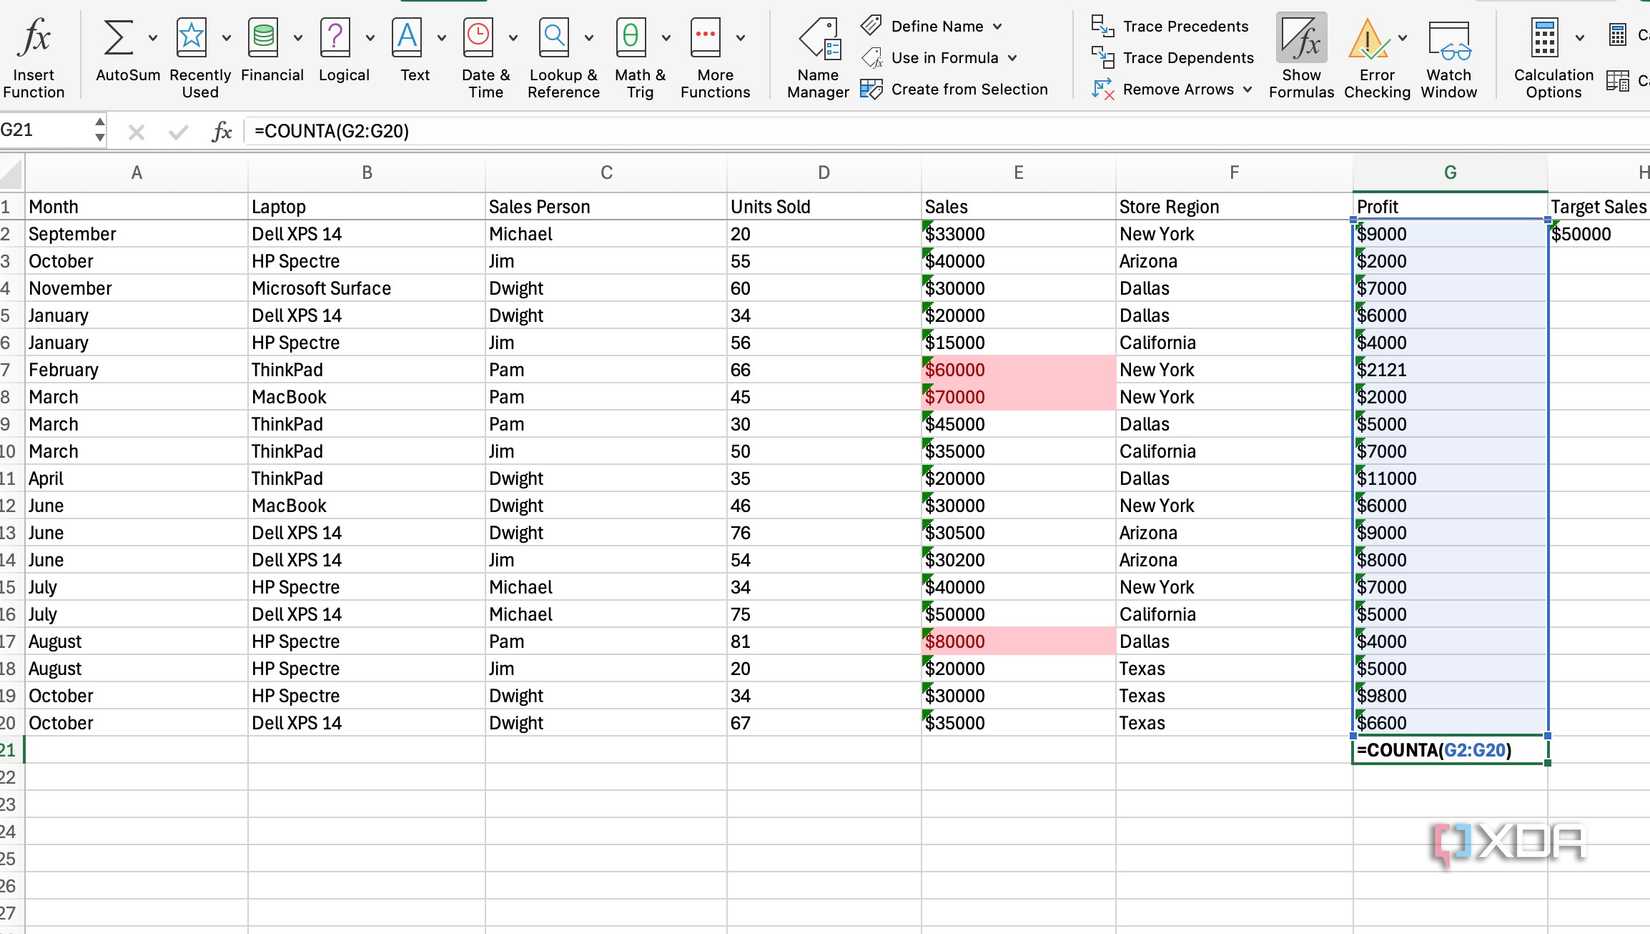The width and height of the screenshot is (1650, 934).
Task: Expand the Calculation Options dropdown
Action: [1578, 38]
